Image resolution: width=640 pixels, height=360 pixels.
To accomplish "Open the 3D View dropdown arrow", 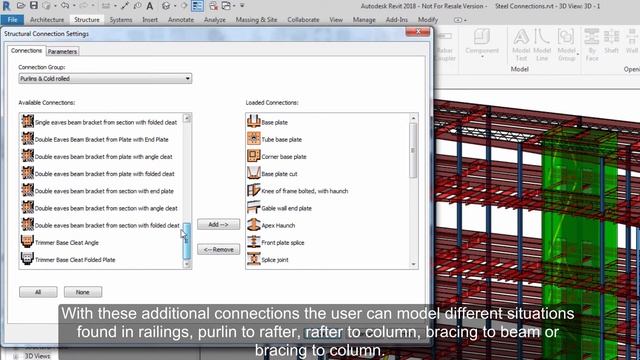I will [175, 6].
